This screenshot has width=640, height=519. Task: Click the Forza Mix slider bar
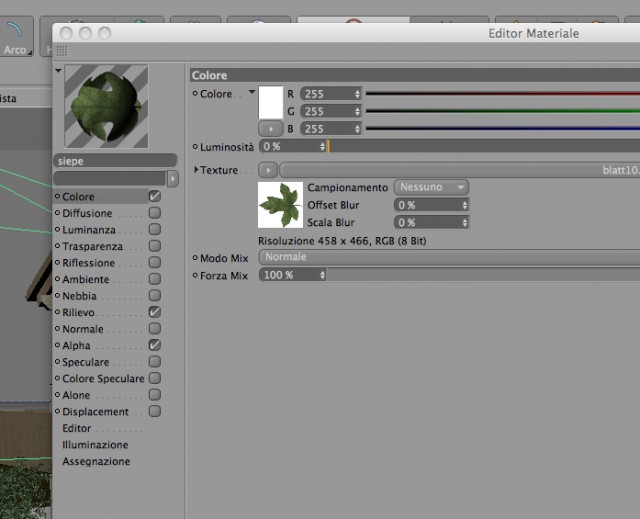[x=483, y=275]
